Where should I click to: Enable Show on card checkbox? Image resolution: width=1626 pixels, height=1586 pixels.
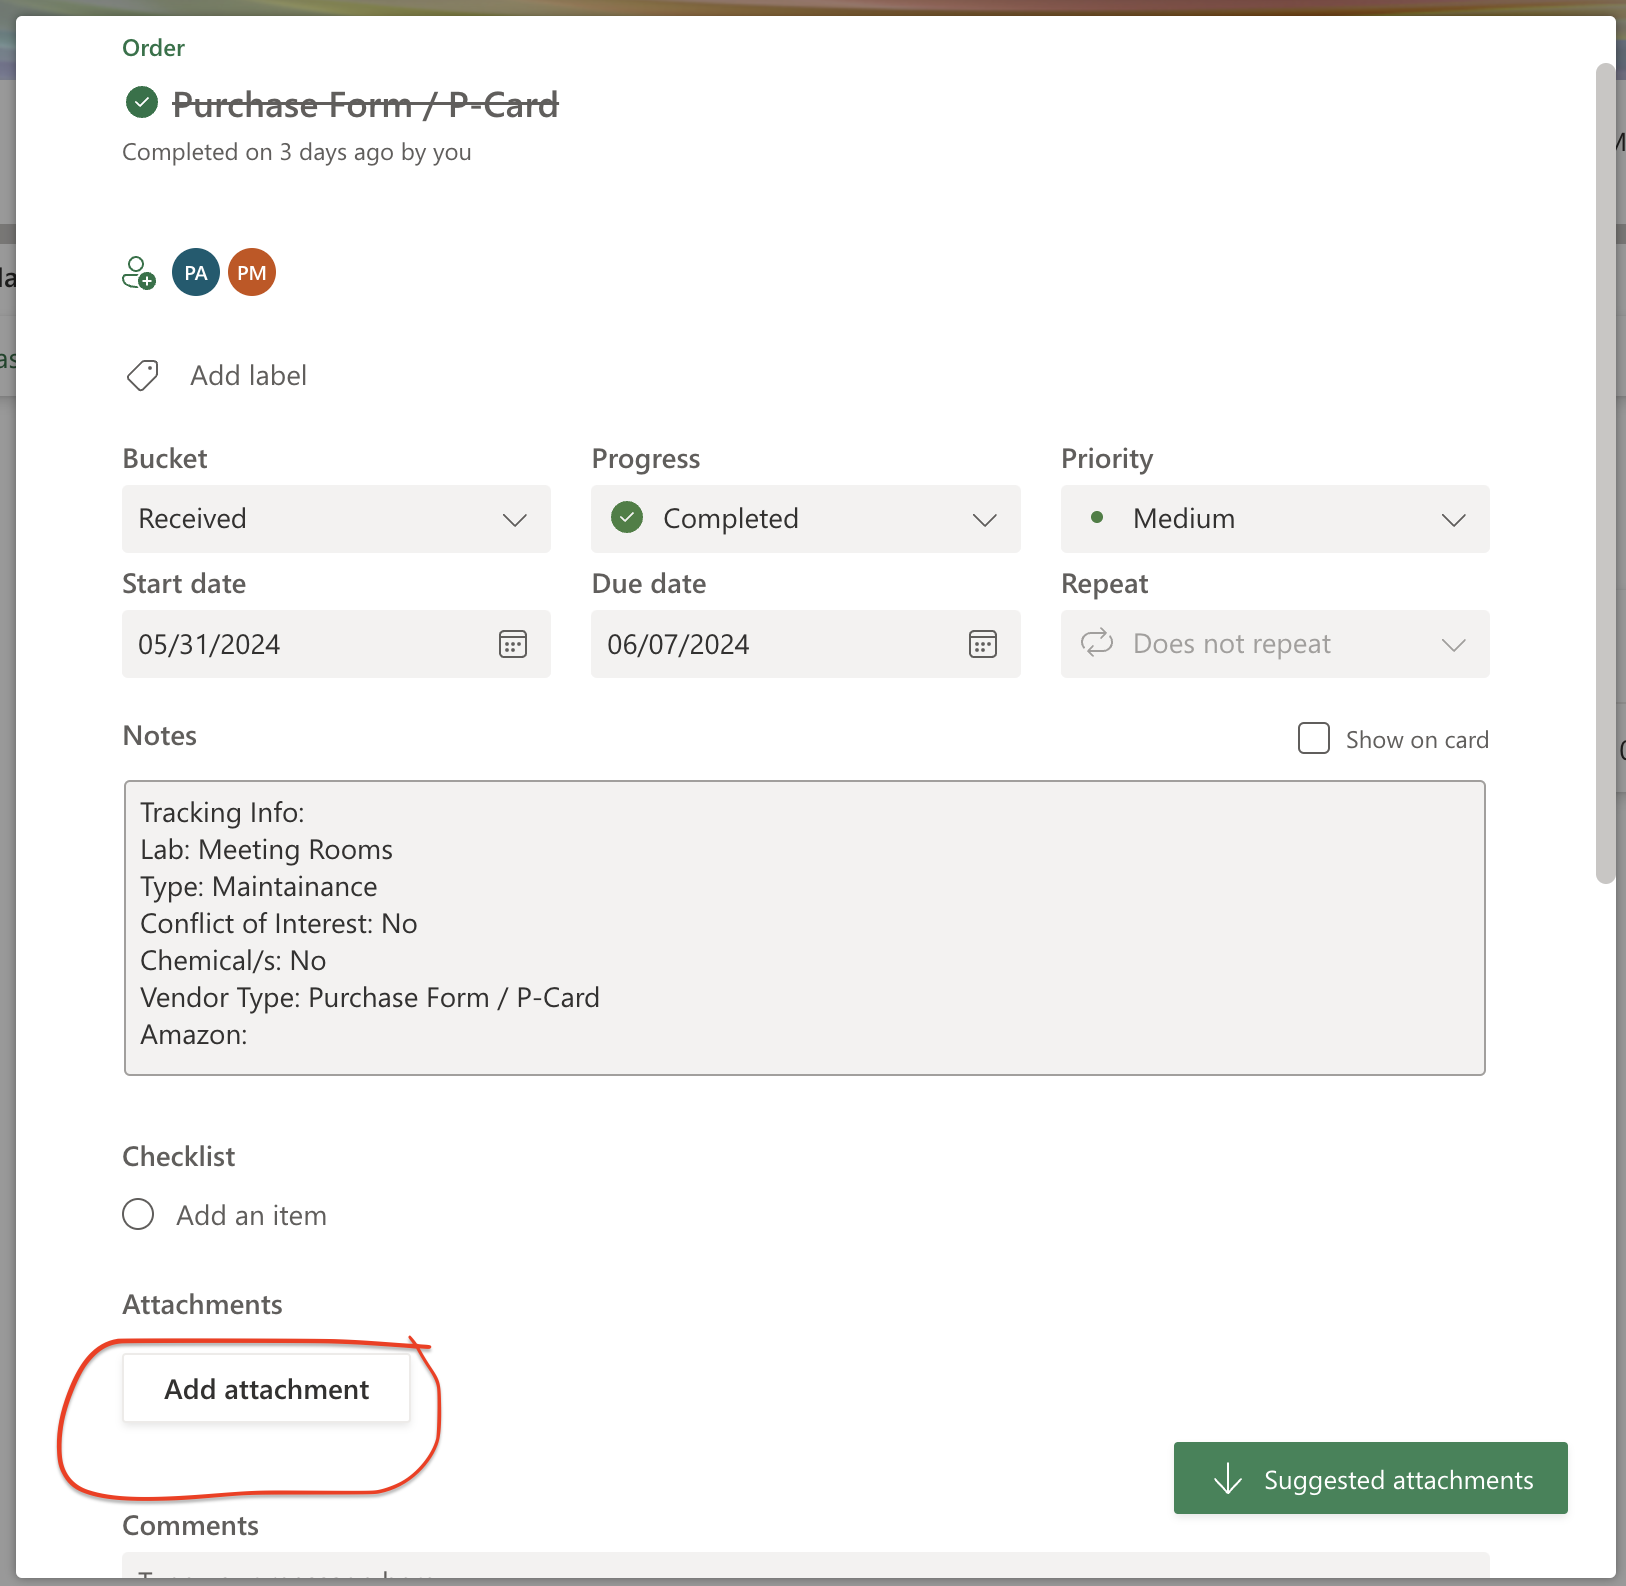(1313, 739)
